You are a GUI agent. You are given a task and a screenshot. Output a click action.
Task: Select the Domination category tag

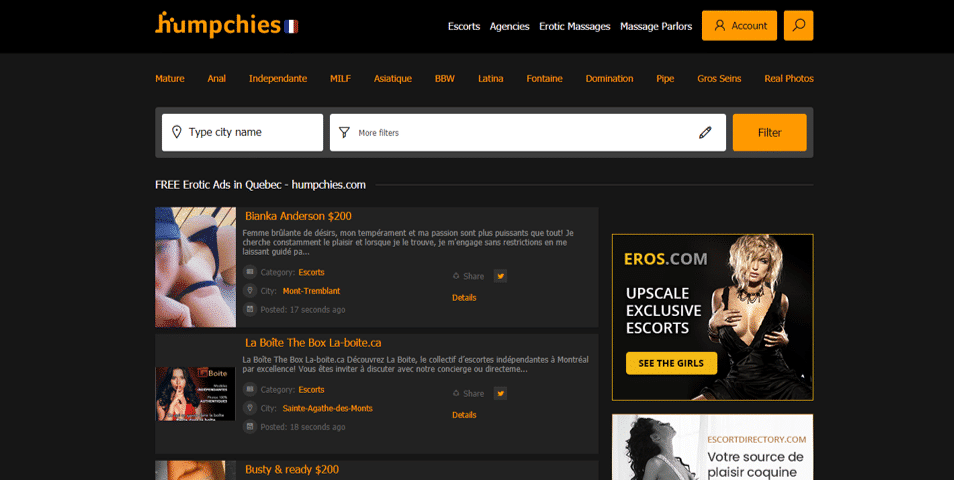(610, 78)
